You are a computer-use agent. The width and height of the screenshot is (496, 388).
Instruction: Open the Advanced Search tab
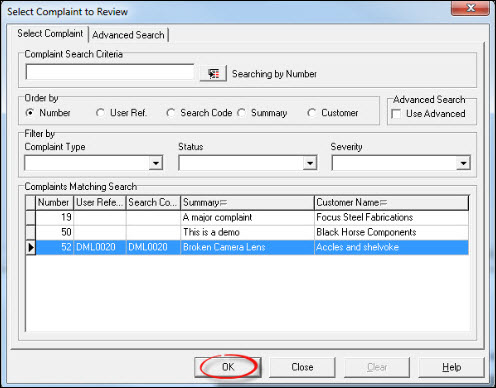[128, 35]
